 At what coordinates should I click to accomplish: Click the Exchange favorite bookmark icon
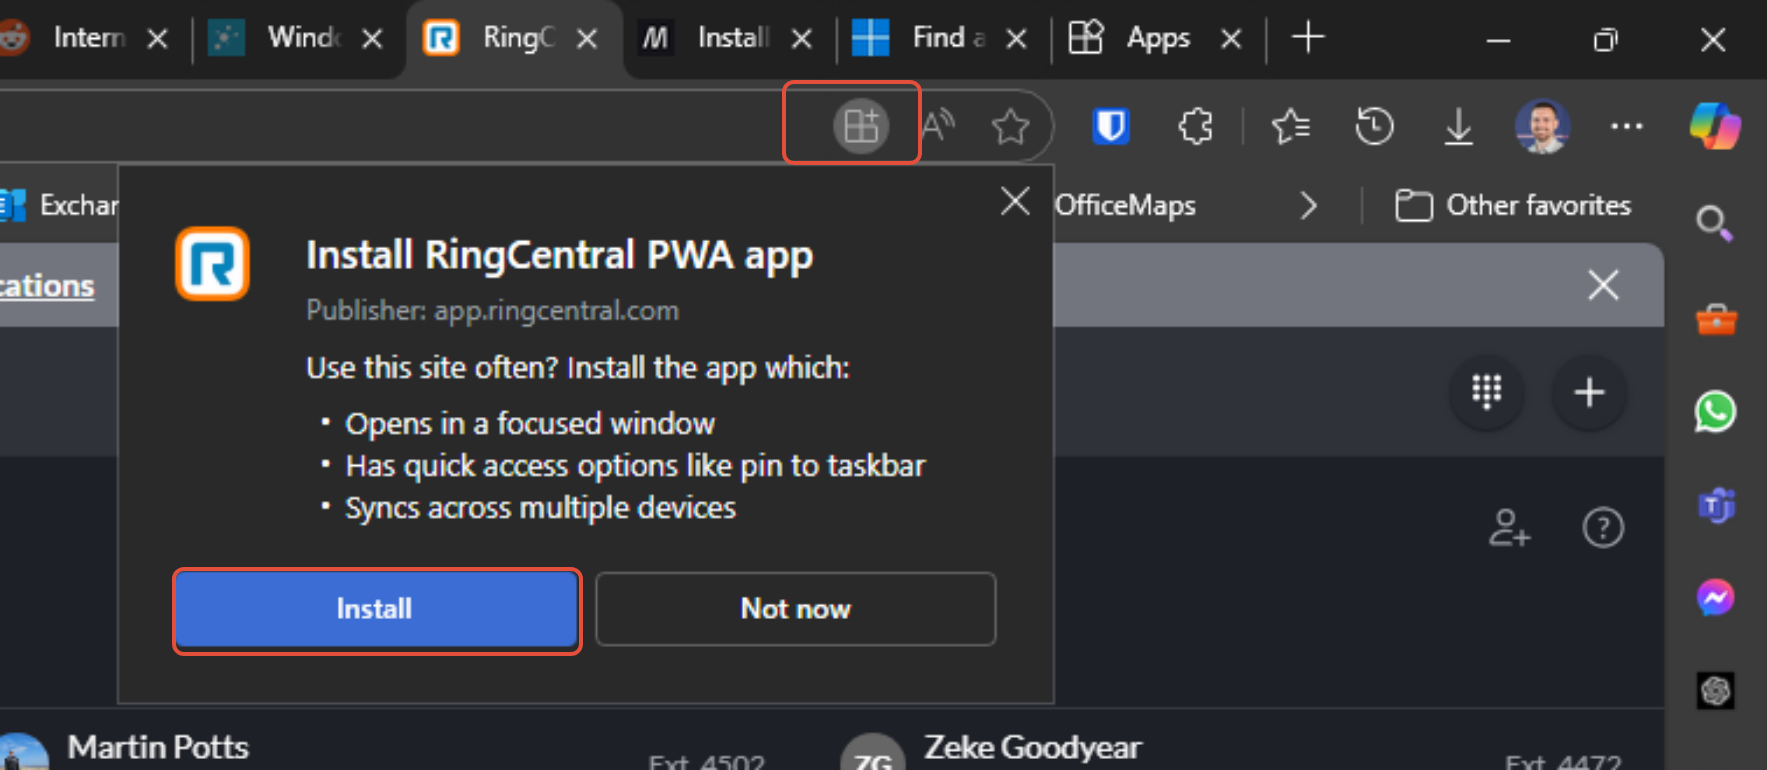pos(12,205)
